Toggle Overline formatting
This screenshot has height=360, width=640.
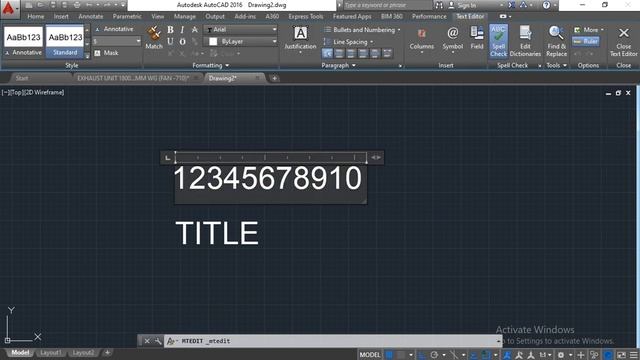[182, 41]
